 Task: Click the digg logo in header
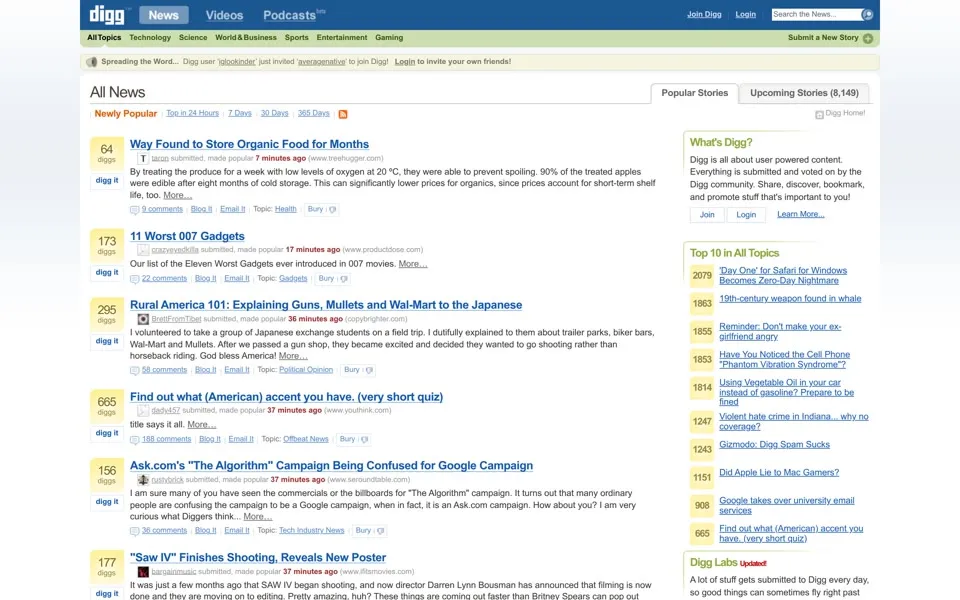[x=107, y=15]
